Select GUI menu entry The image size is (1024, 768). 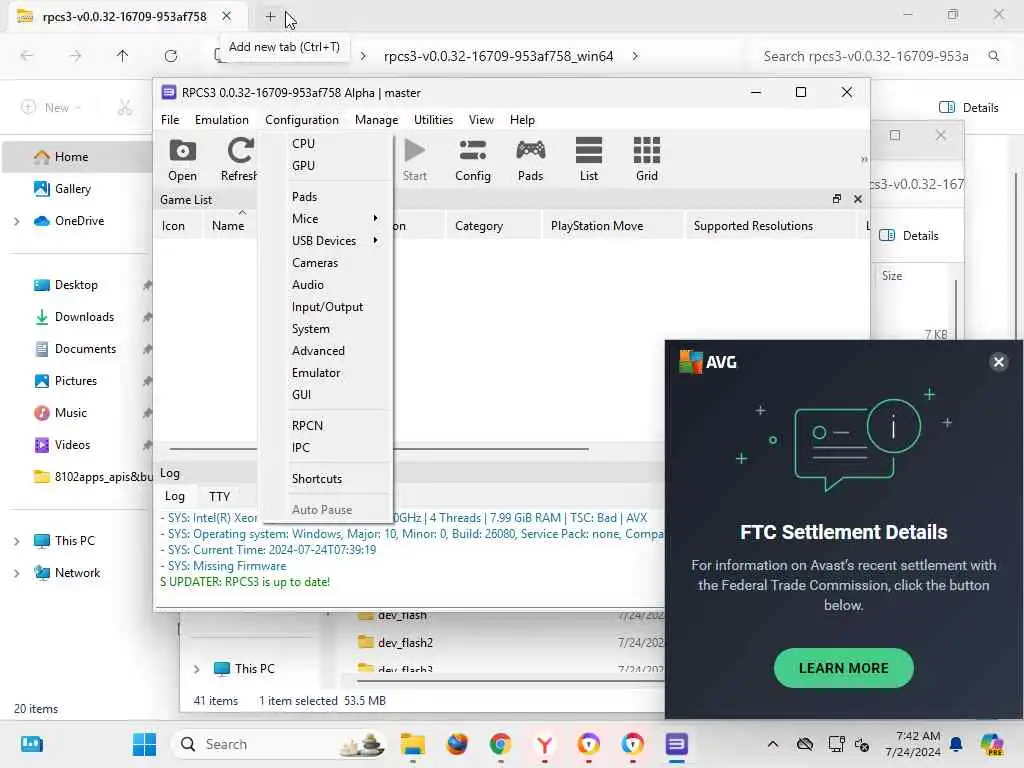coord(328,395)
